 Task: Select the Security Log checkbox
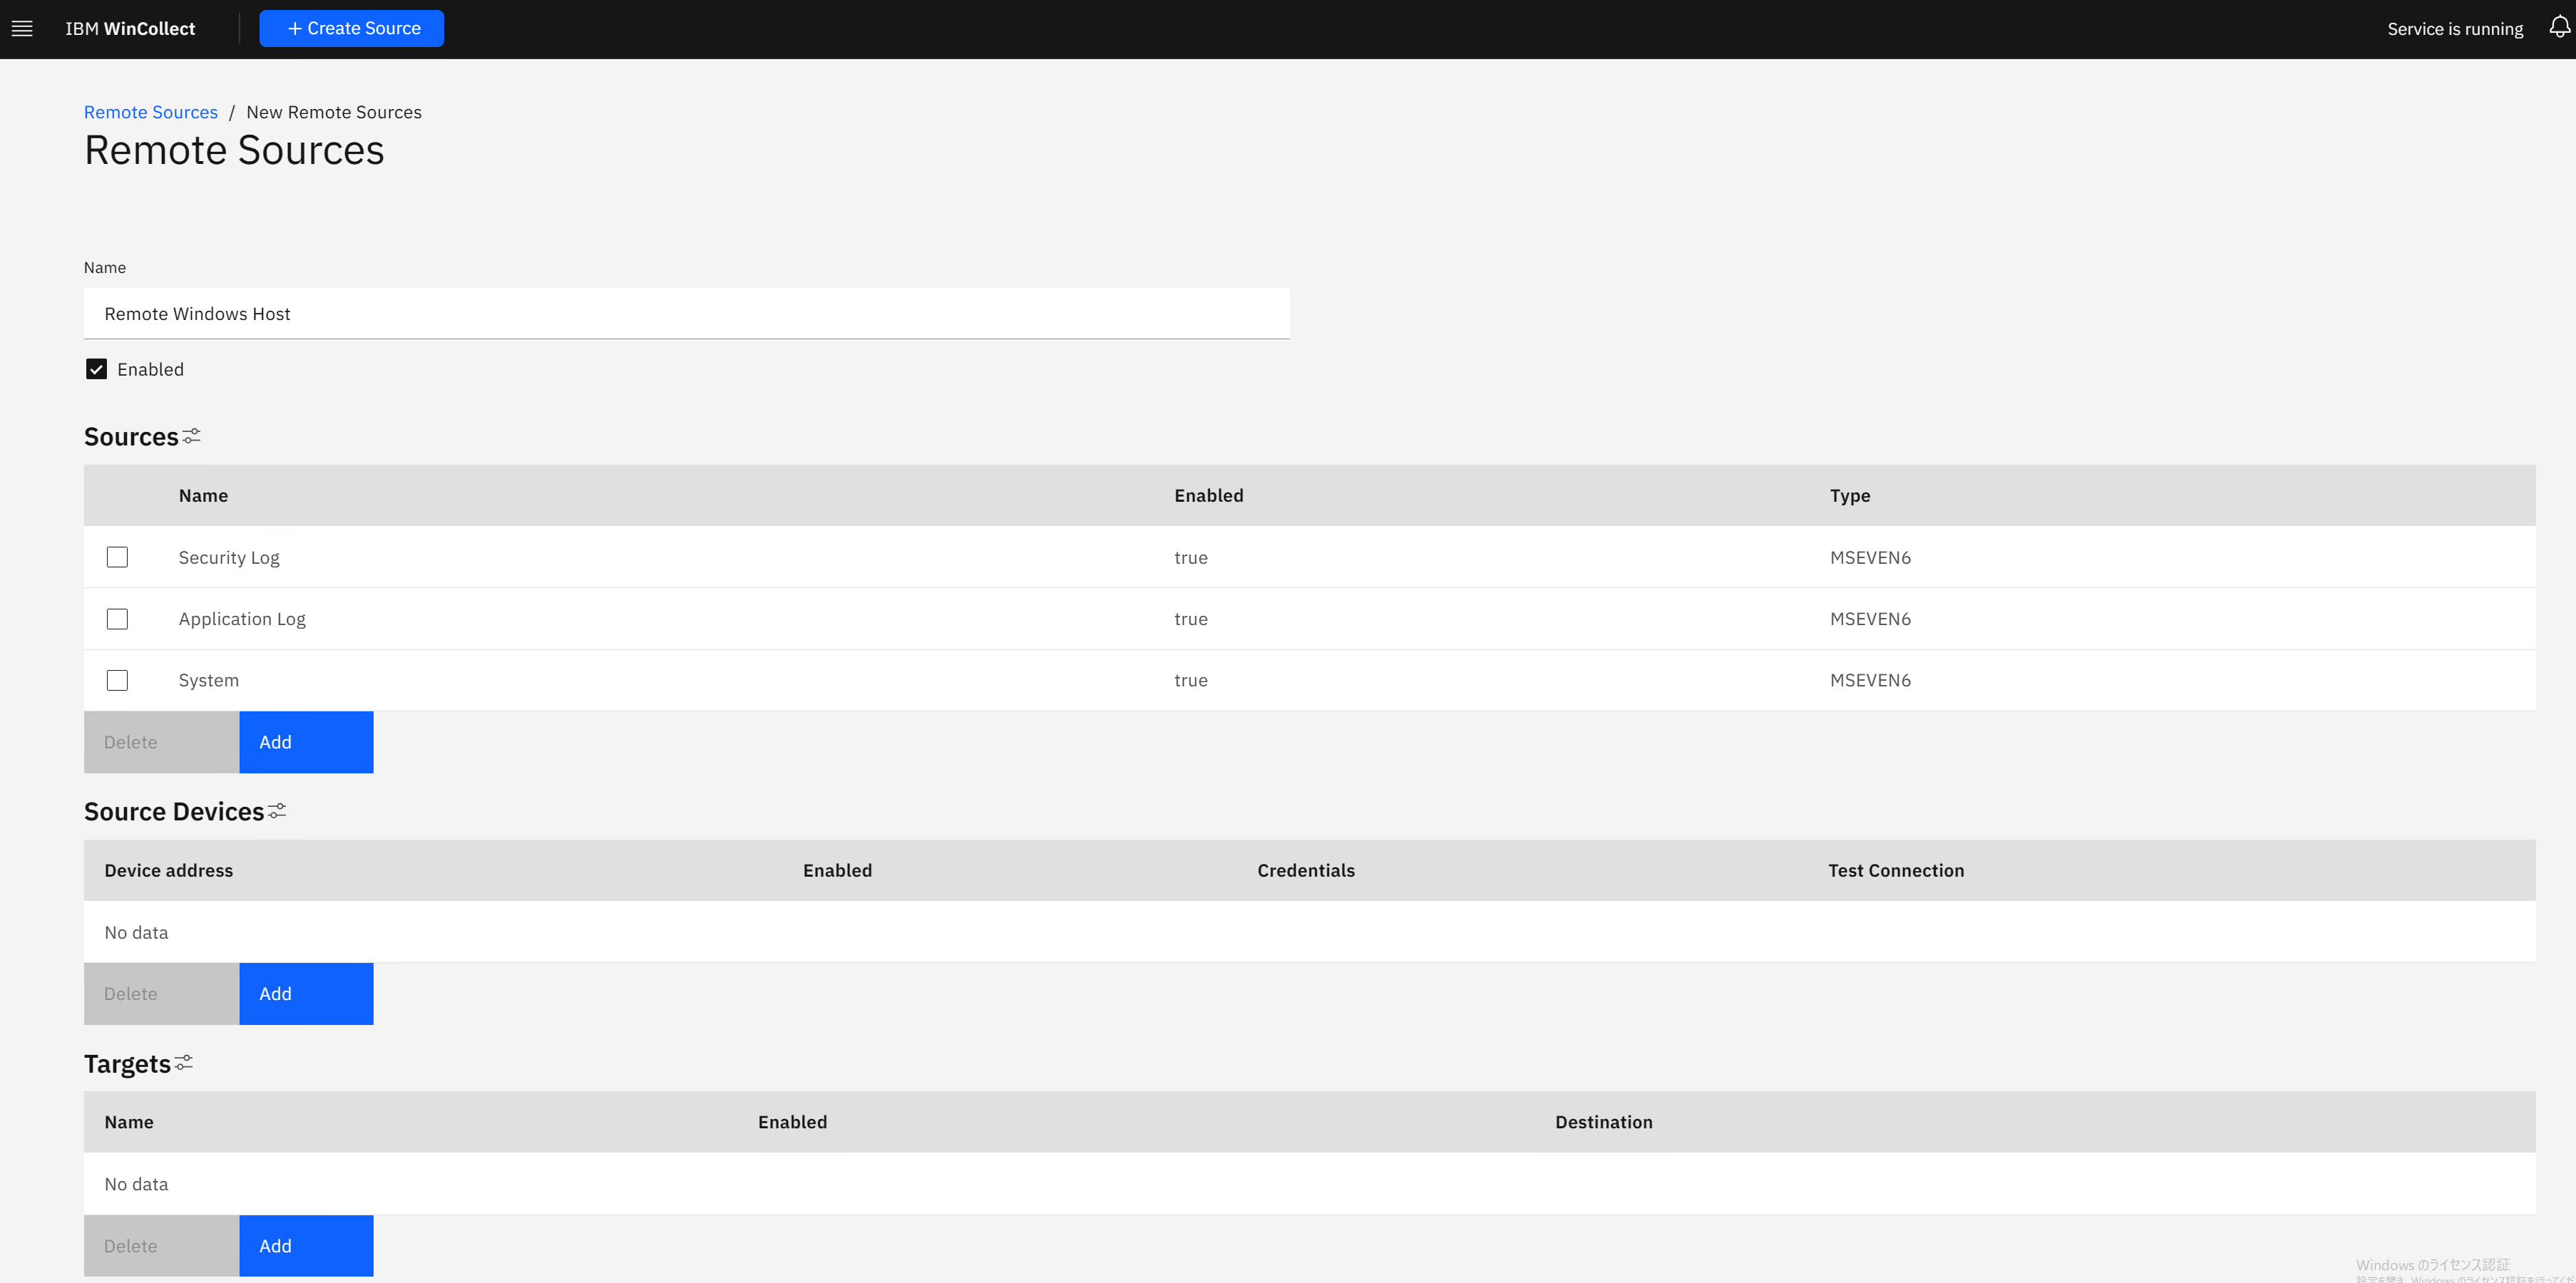coord(117,557)
